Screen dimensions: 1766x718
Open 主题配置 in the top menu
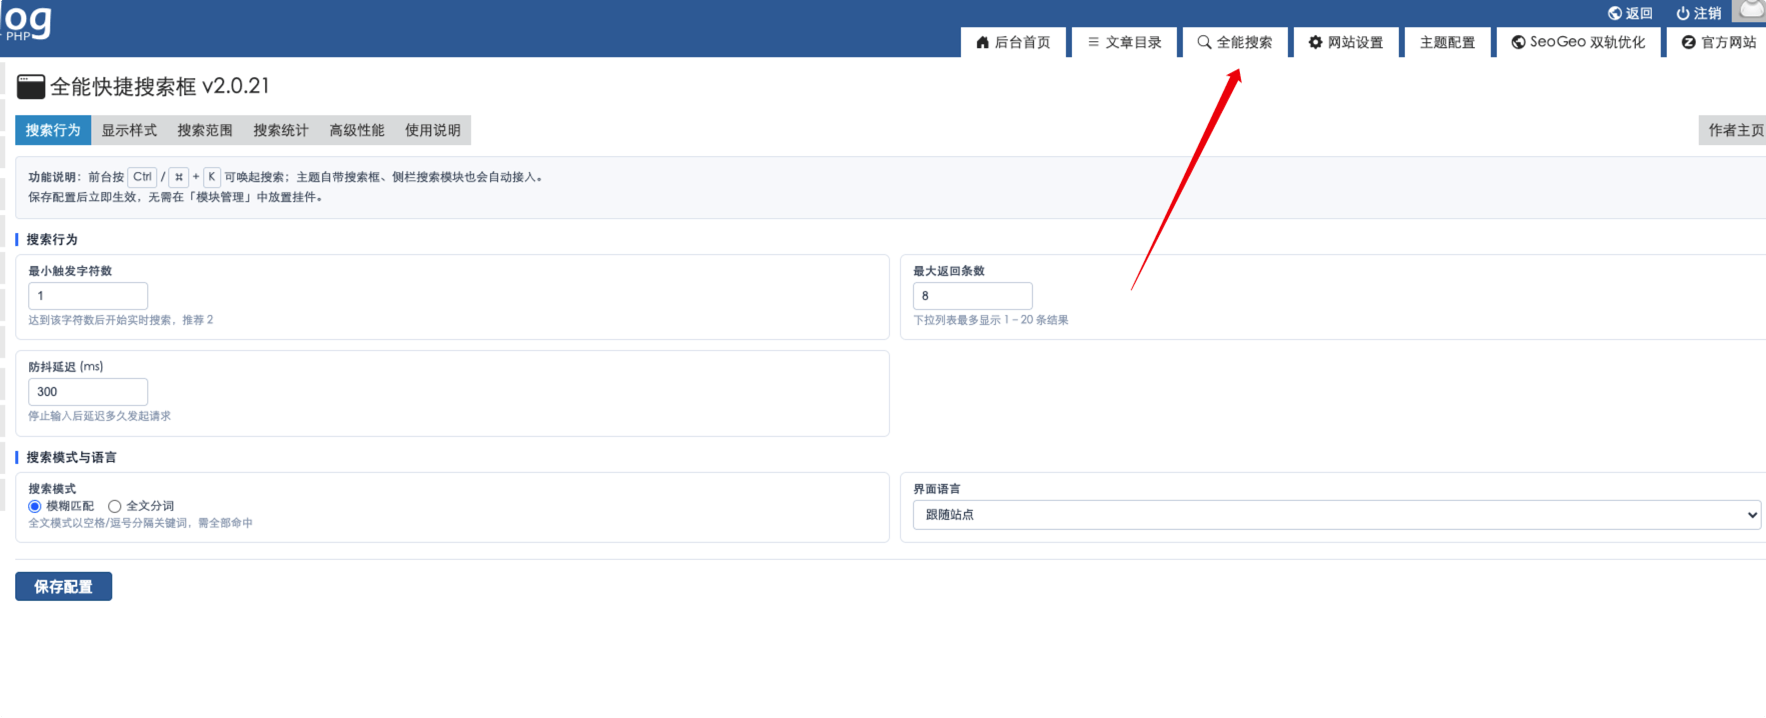(x=1447, y=42)
